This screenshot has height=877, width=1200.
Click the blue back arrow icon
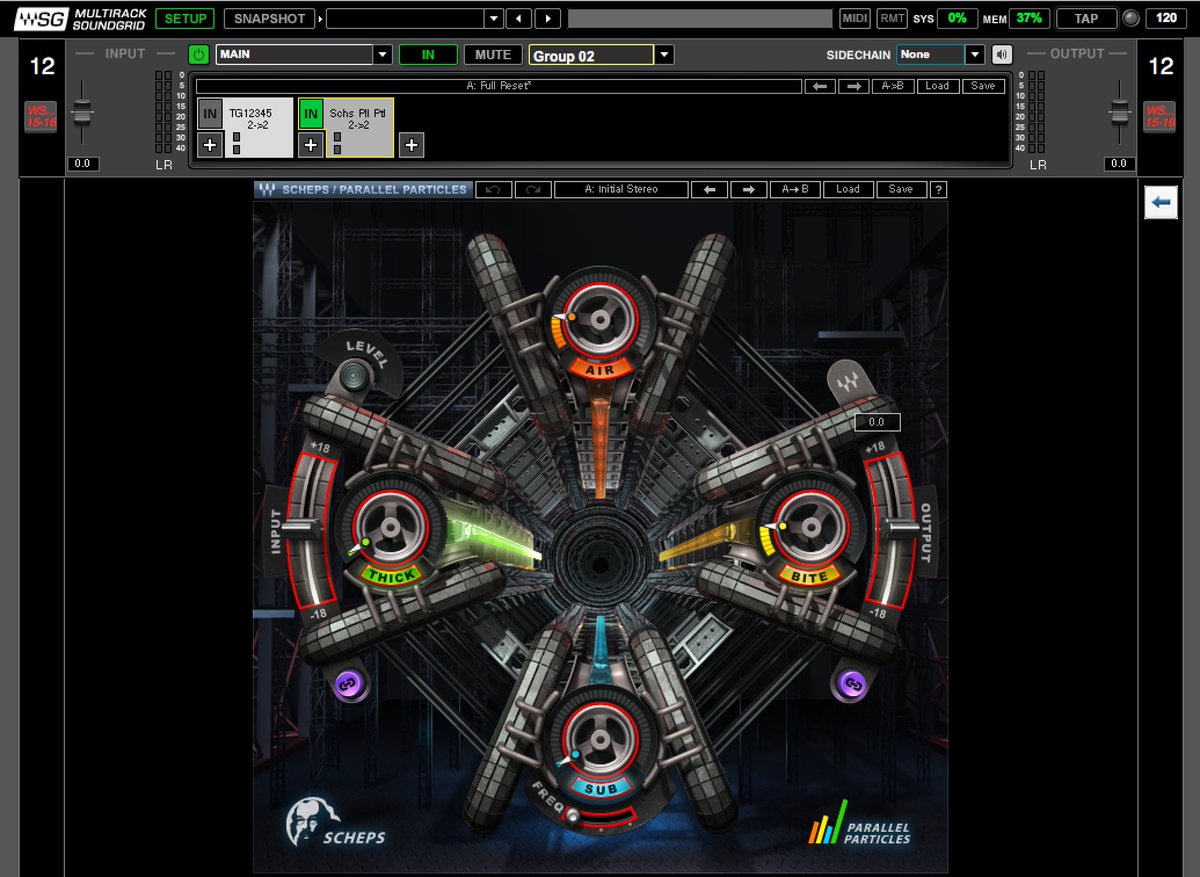click(1161, 203)
